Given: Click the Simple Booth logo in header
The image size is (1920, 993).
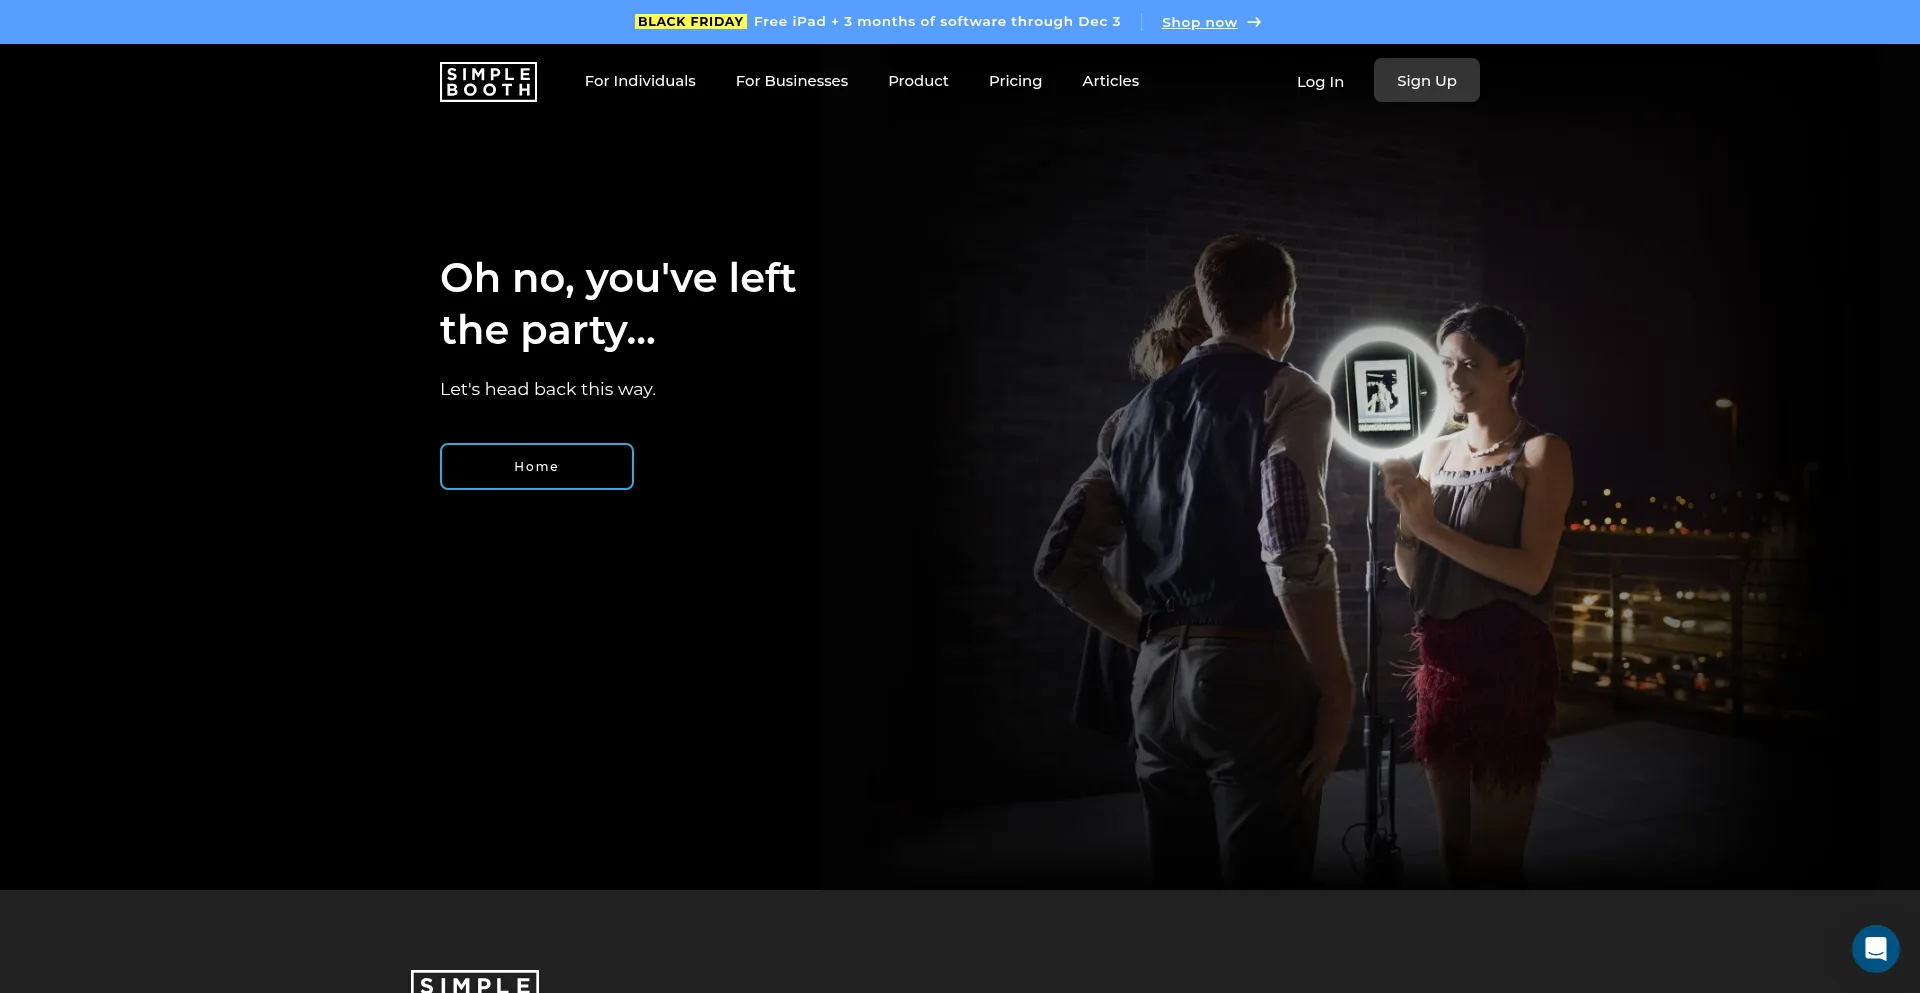Looking at the screenshot, I should [488, 82].
